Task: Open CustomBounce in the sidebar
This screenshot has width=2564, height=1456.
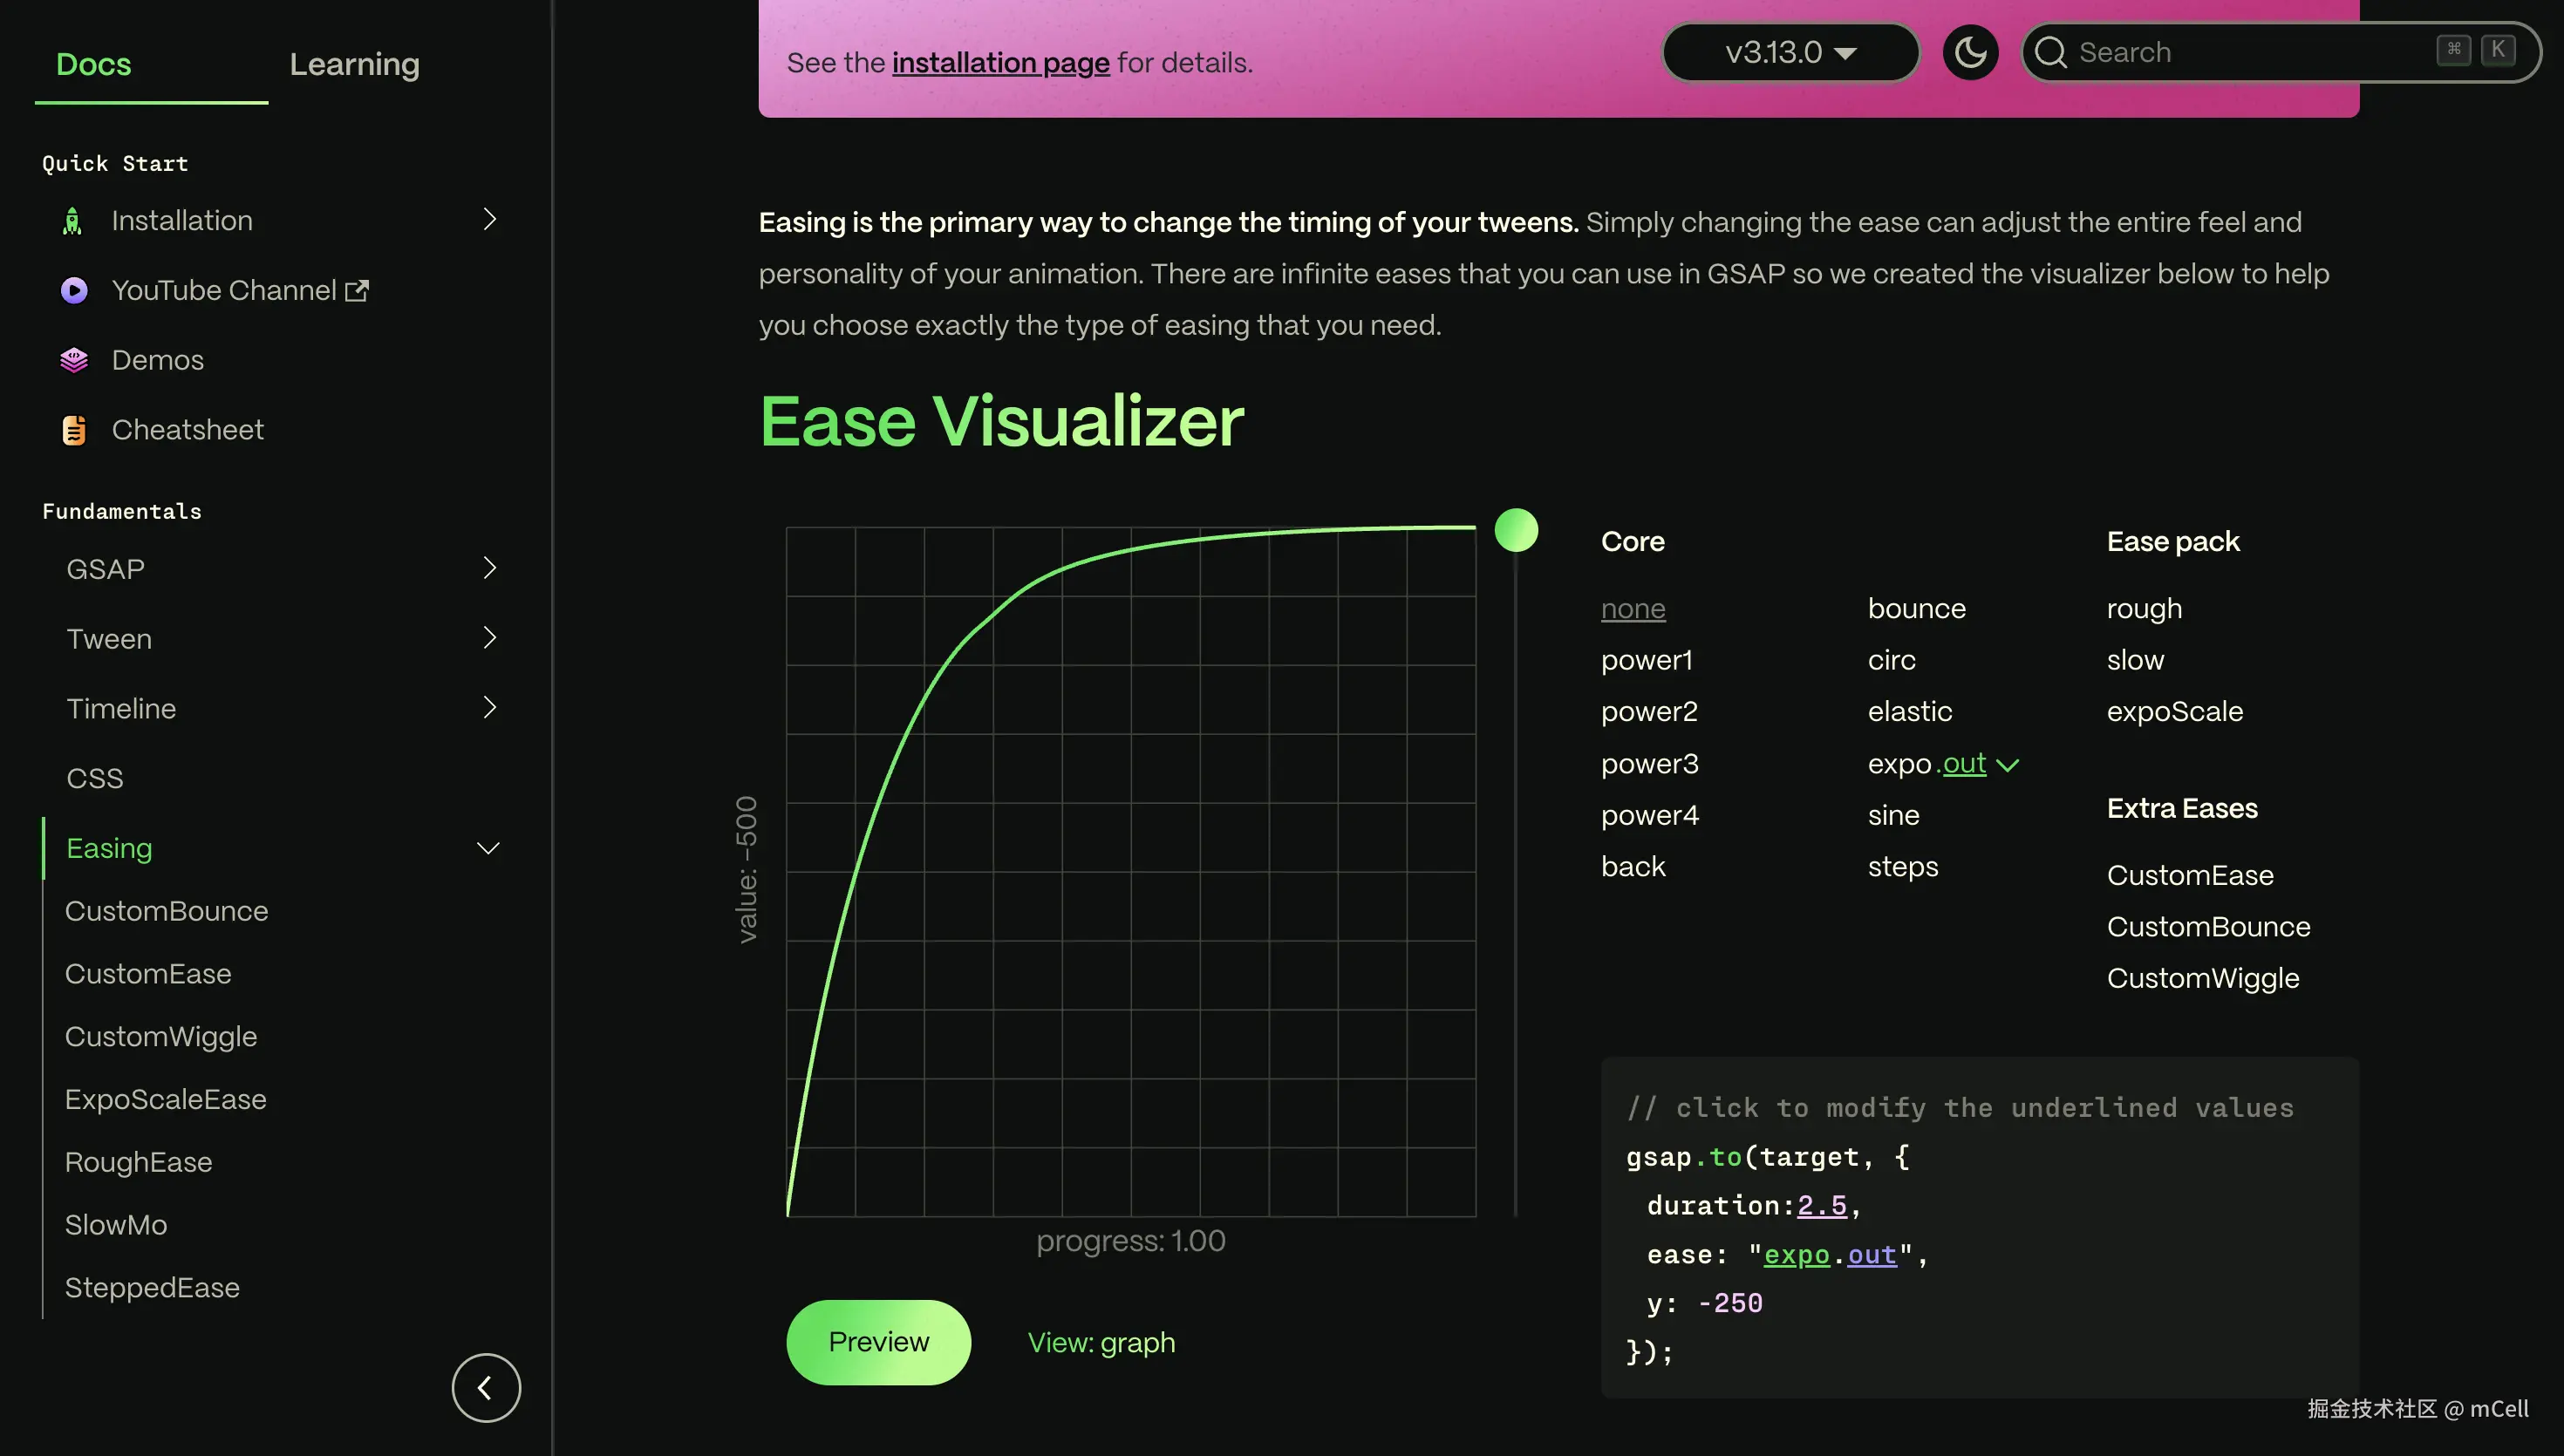Action: pyautogui.click(x=166, y=911)
